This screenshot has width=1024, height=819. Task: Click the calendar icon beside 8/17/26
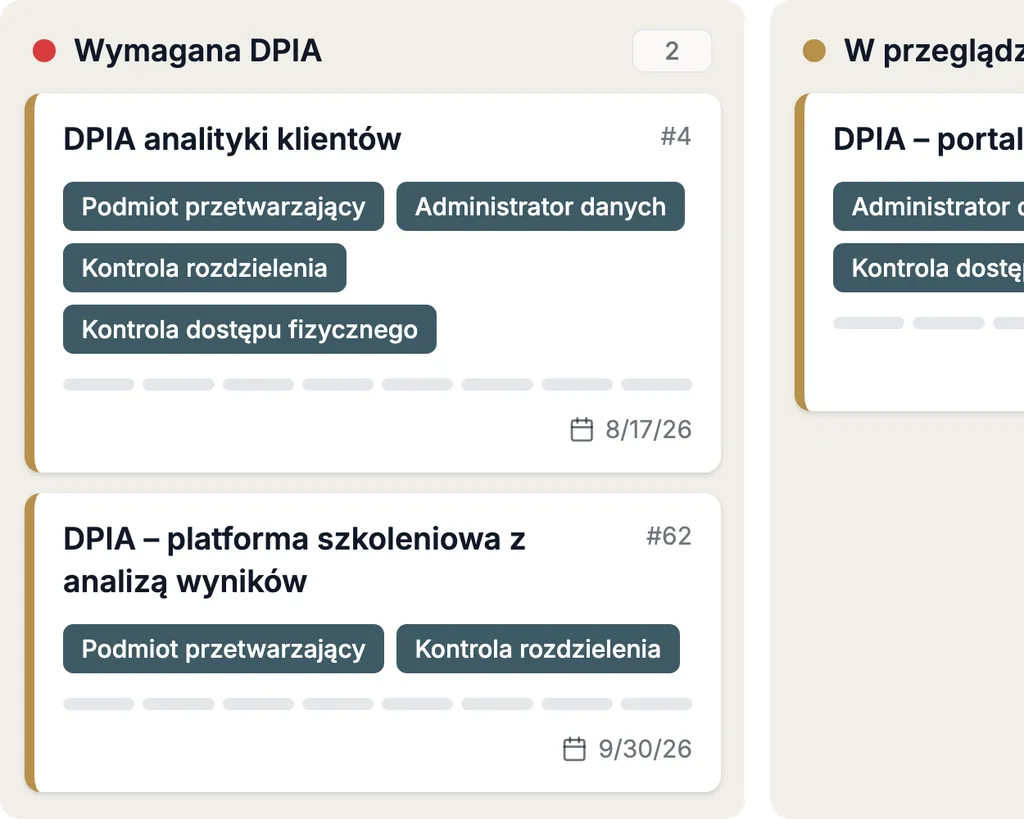tap(581, 430)
